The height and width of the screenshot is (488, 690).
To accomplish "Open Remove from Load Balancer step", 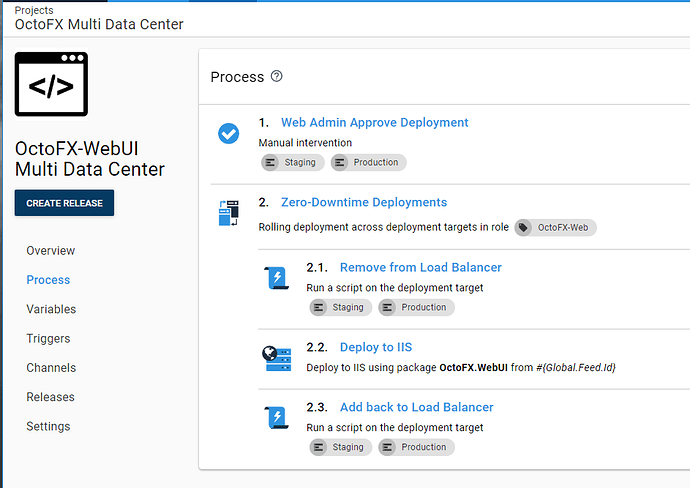I will 421,267.
